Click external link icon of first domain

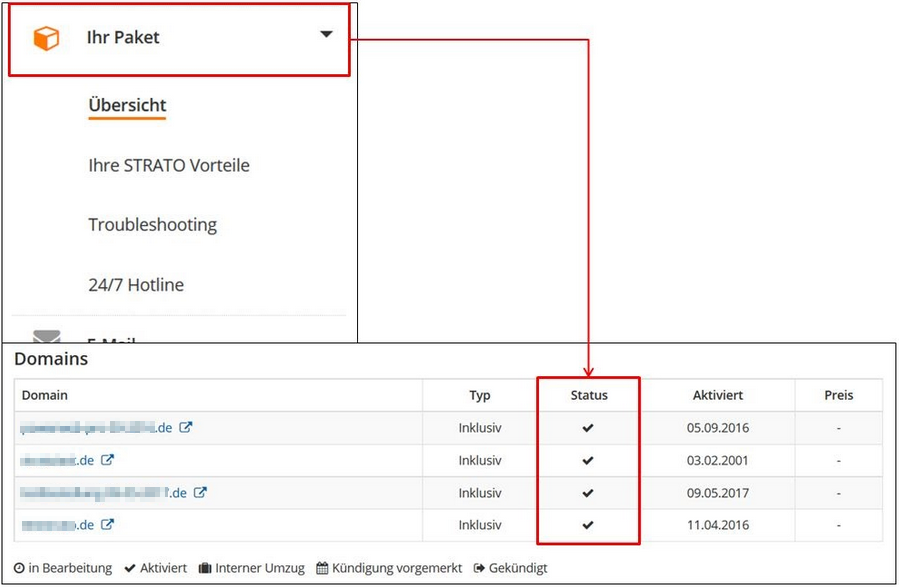186,428
